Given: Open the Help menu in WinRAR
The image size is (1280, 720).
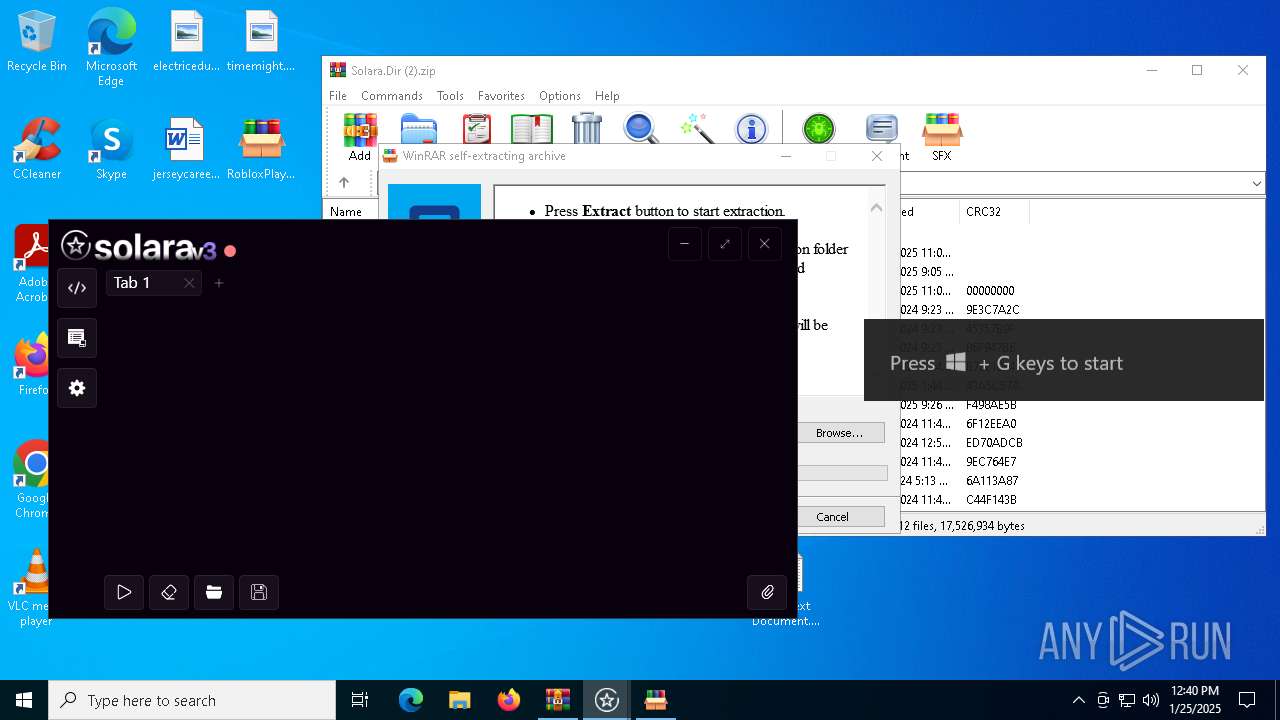Looking at the screenshot, I should click(607, 96).
